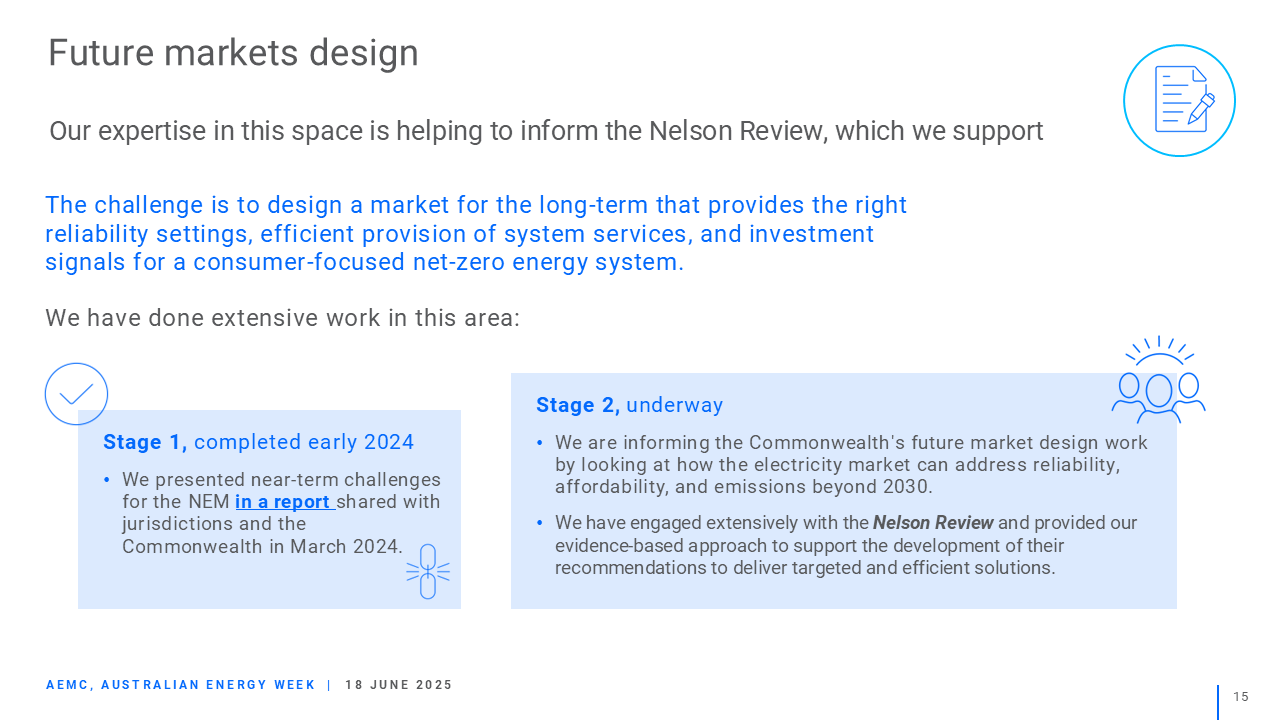1280x720 pixels.
Task: Click the chain link icon in the Stage 1 box
Action: tap(428, 572)
